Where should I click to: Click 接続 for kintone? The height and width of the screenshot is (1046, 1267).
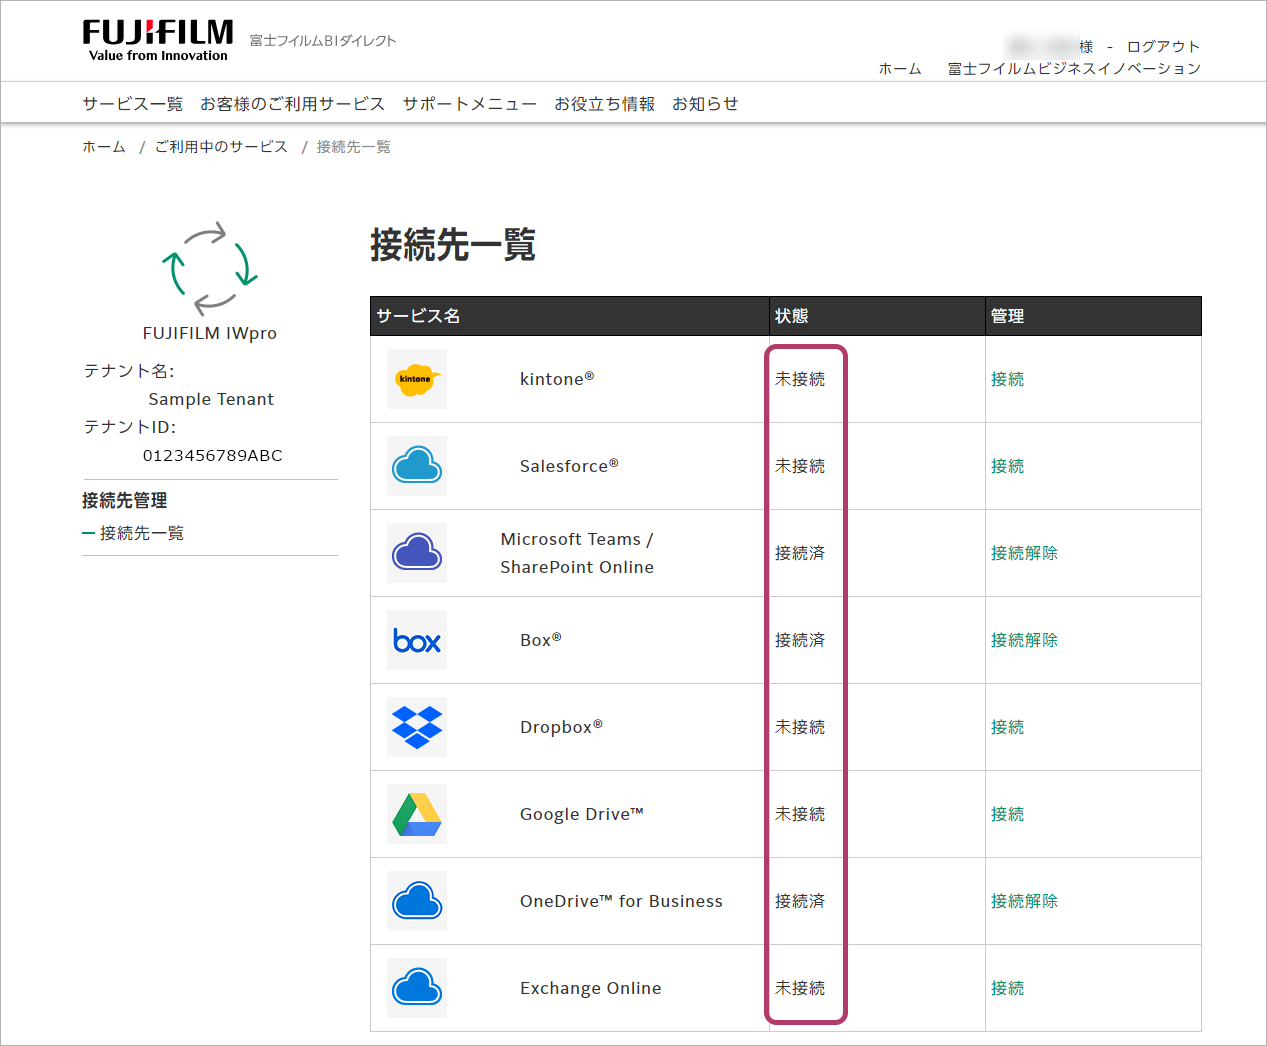coord(1007,379)
